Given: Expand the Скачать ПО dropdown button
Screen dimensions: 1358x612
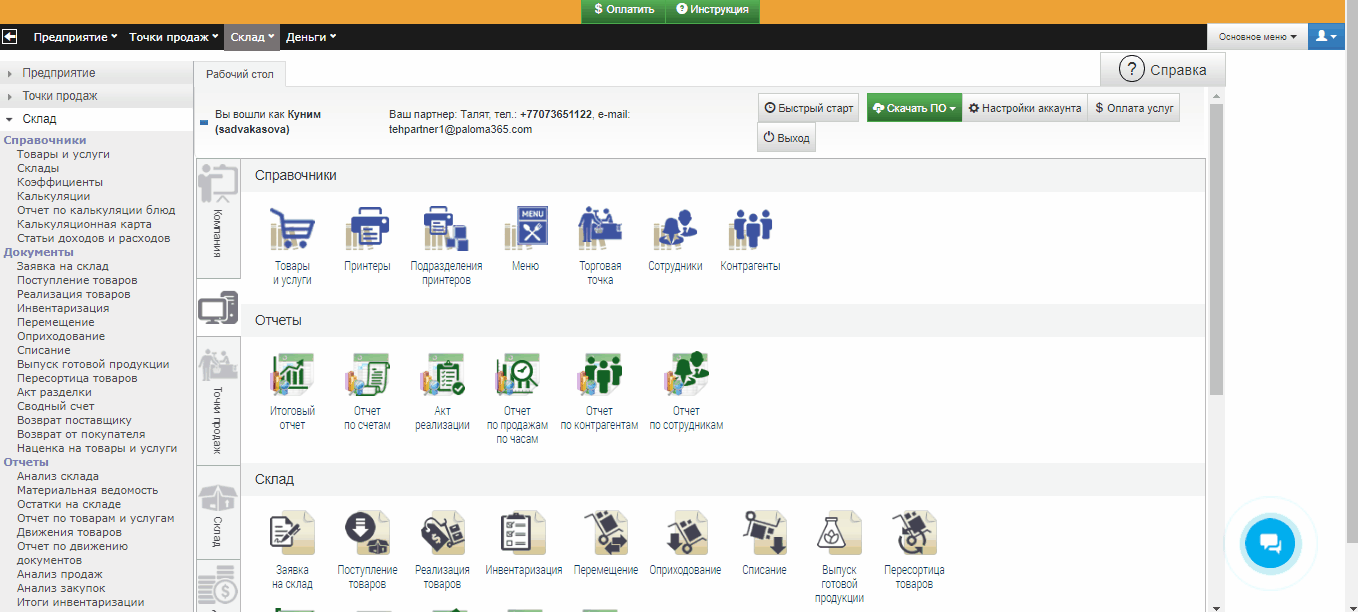Looking at the screenshot, I should click(x=914, y=108).
